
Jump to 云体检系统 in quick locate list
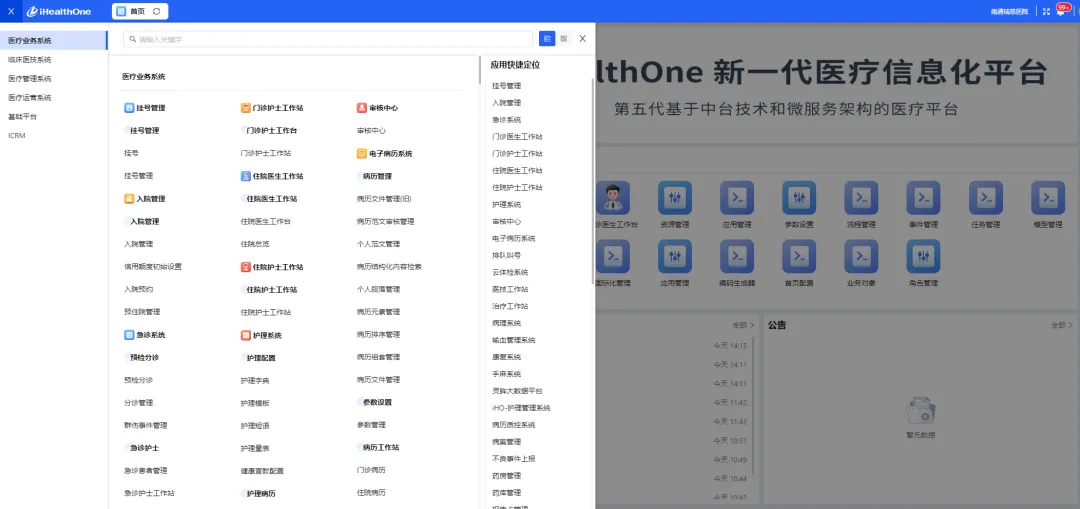click(x=510, y=272)
